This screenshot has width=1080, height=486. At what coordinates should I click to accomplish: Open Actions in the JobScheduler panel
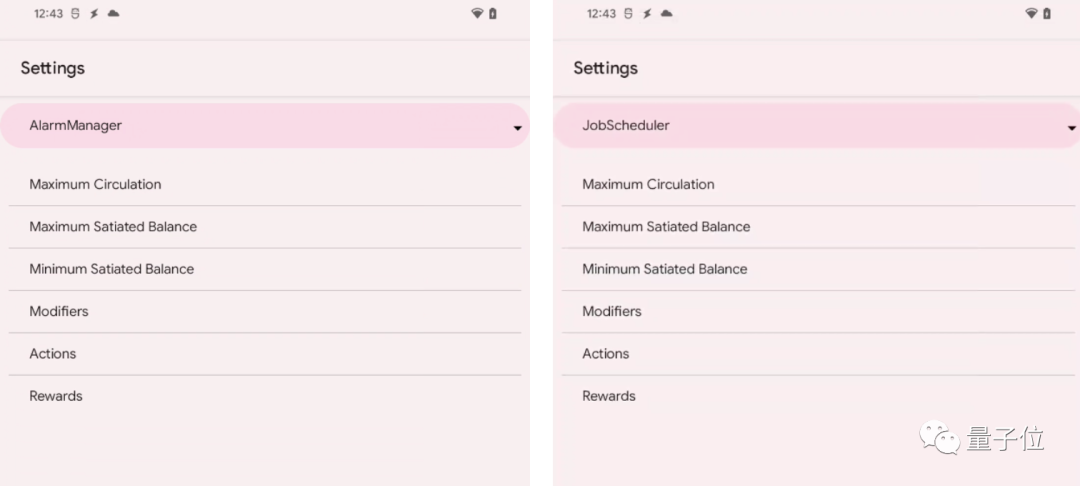[606, 354]
